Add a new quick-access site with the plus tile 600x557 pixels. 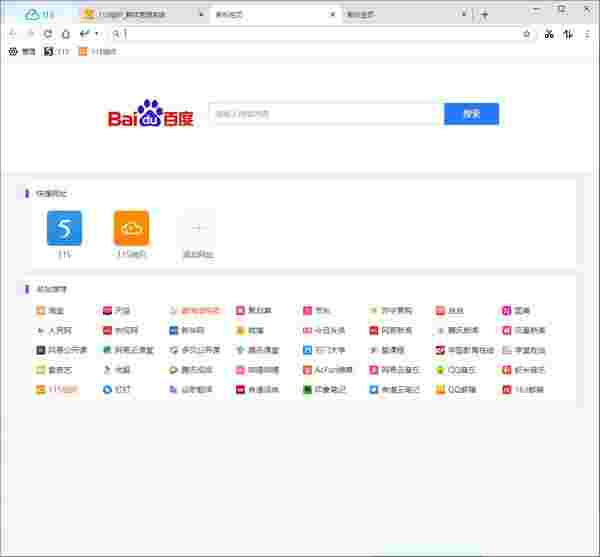(198, 229)
